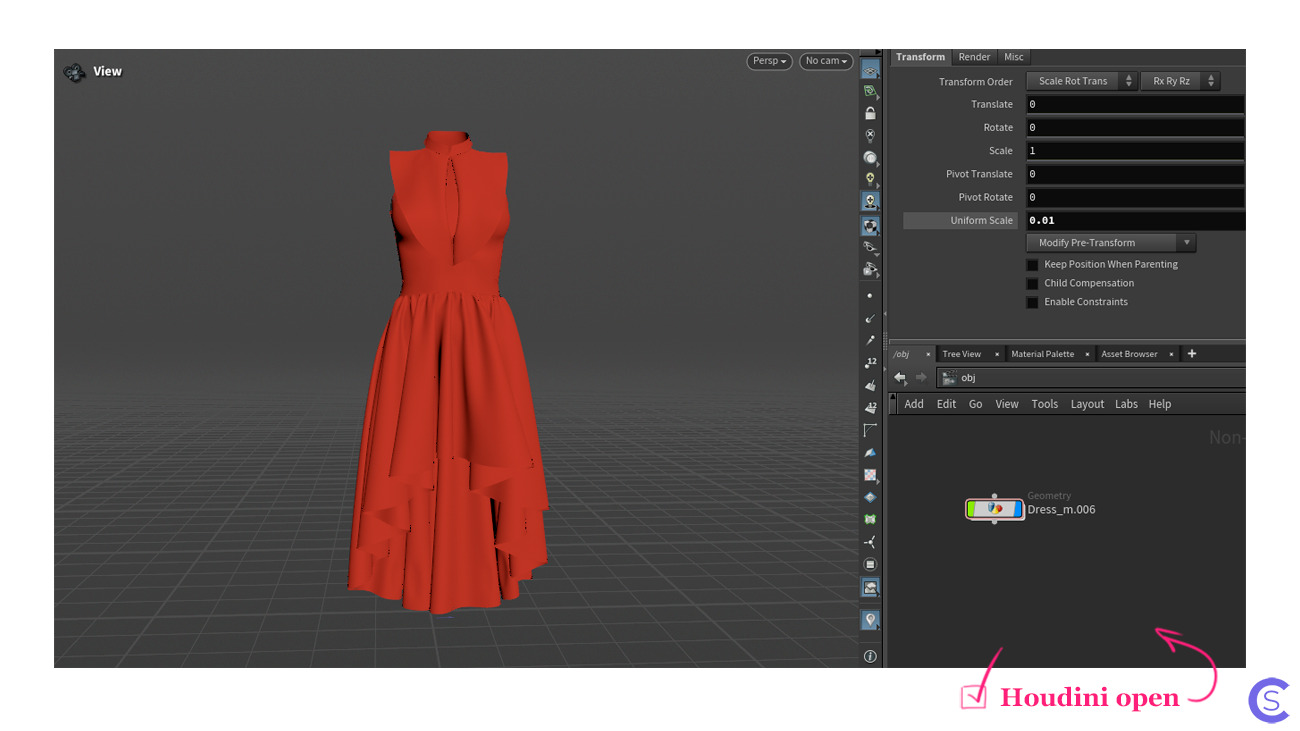Image resolution: width=1300 pixels, height=731 pixels.
Task: Click the yellow light bulb lighting icon
Action: coord(870,179)
